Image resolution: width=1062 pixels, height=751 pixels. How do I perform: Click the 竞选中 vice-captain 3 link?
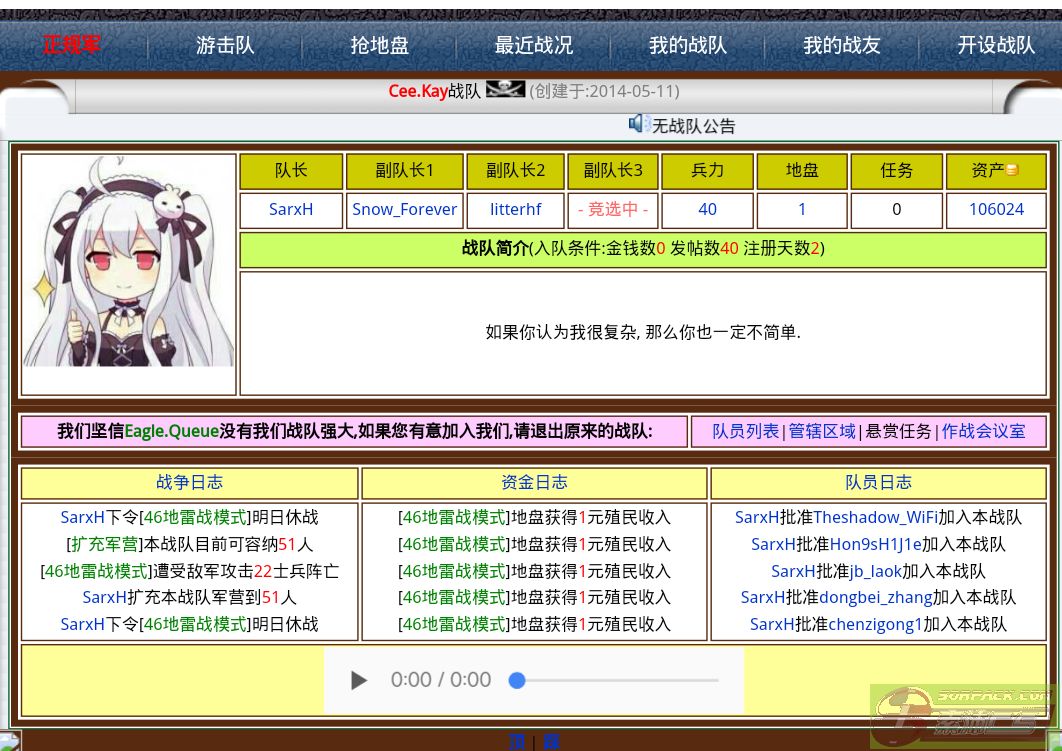tap(612, 209)
